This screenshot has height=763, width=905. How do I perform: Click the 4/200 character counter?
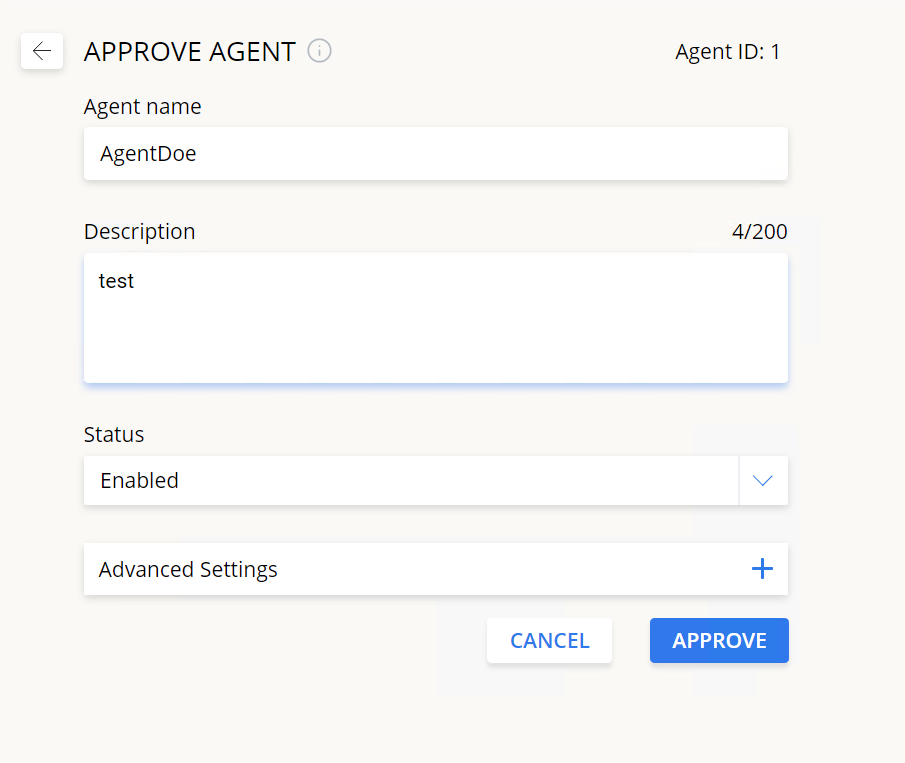(759, 232)
